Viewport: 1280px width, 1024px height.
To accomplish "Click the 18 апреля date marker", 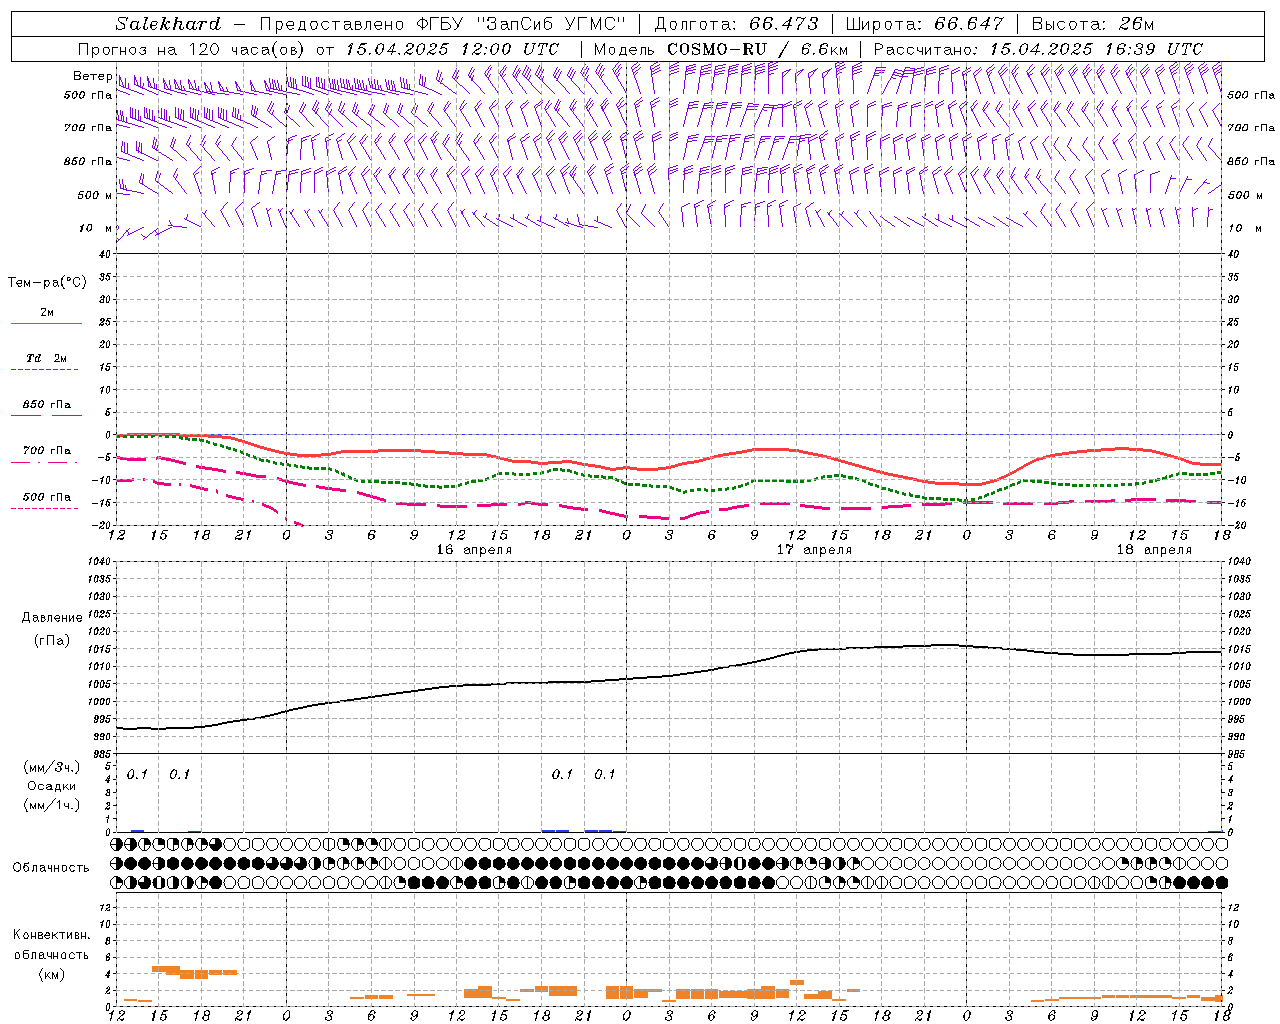I will tap(1153, 550).
